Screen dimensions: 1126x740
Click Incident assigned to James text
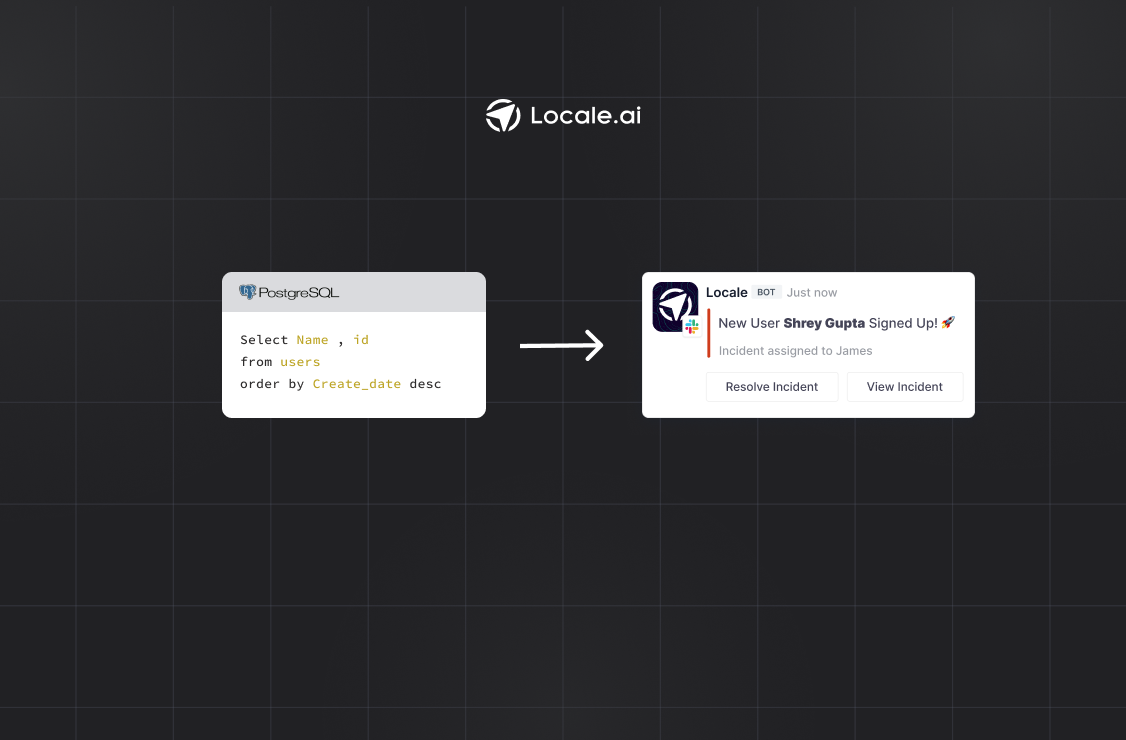(796, 351)
